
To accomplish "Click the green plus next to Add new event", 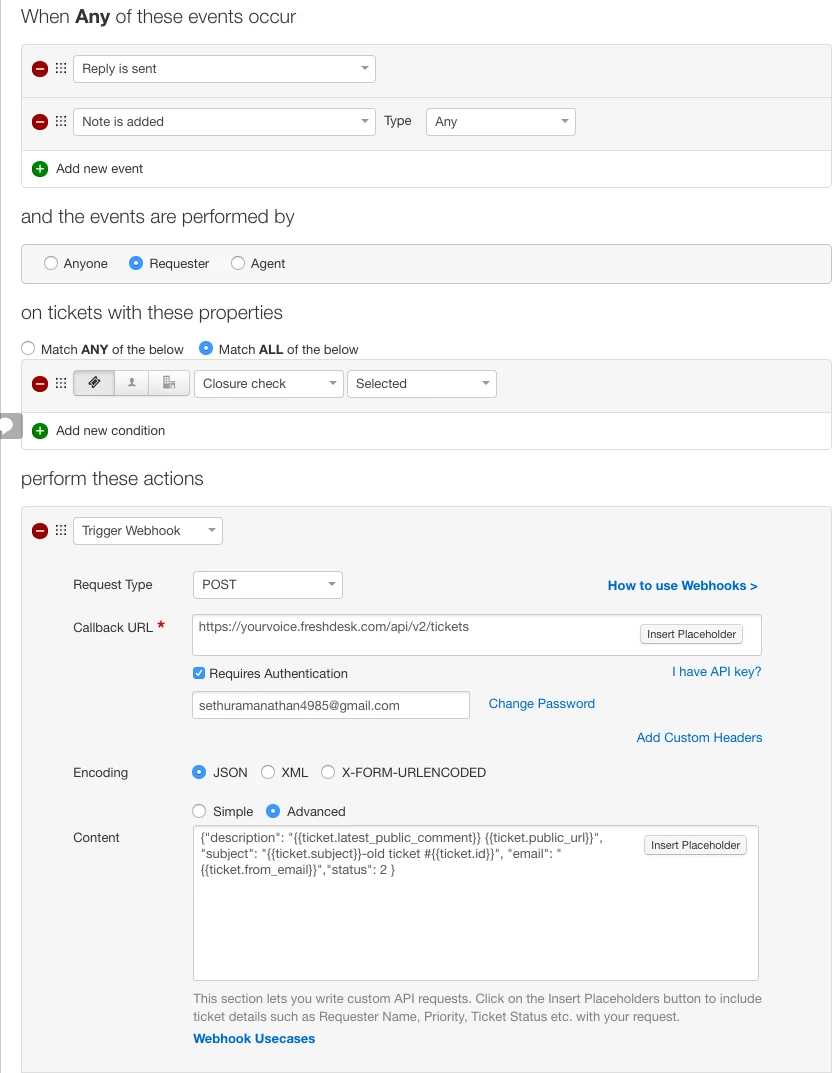I will (x=40, y=169).
